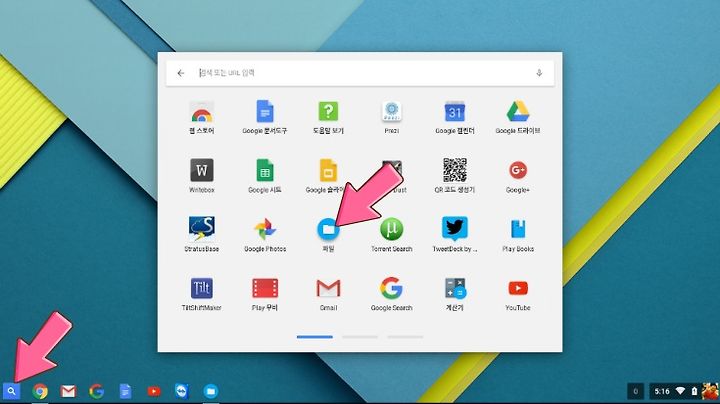Open the YouTube app in launcher
This screenshot has height=404, width=720.
(x=518, y=288)
